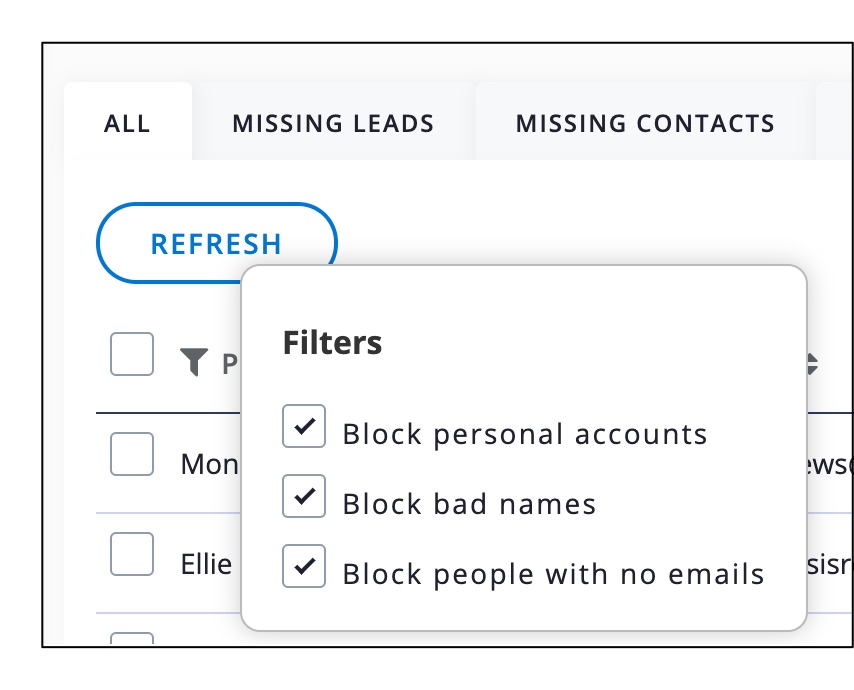Check the box next to Ellie
The height and width of the screenshot is (690, 854).
132,554
